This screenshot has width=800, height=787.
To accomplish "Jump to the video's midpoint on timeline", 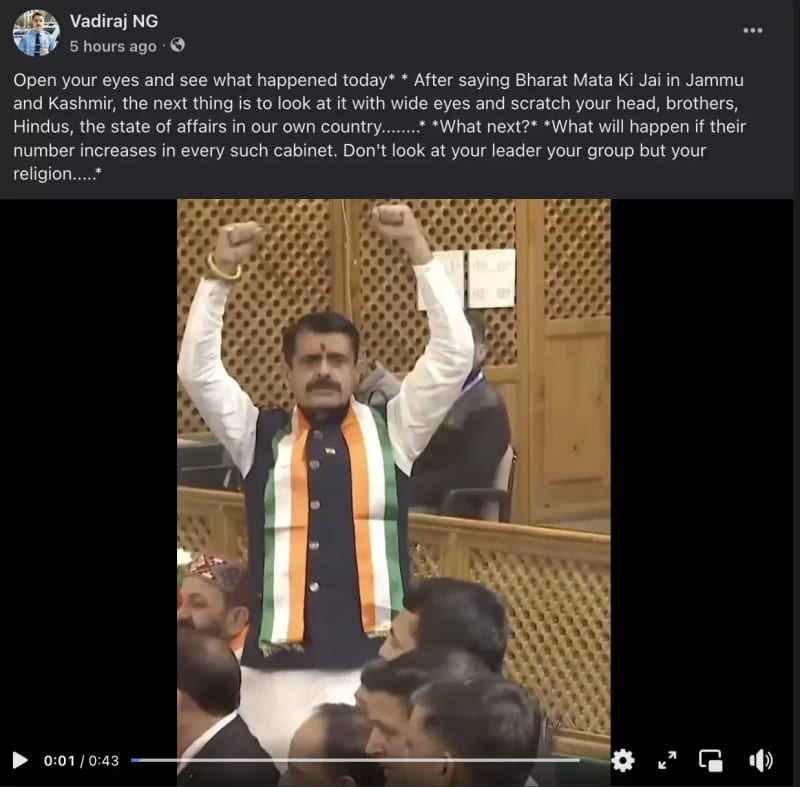I will [x=355, y=760].
